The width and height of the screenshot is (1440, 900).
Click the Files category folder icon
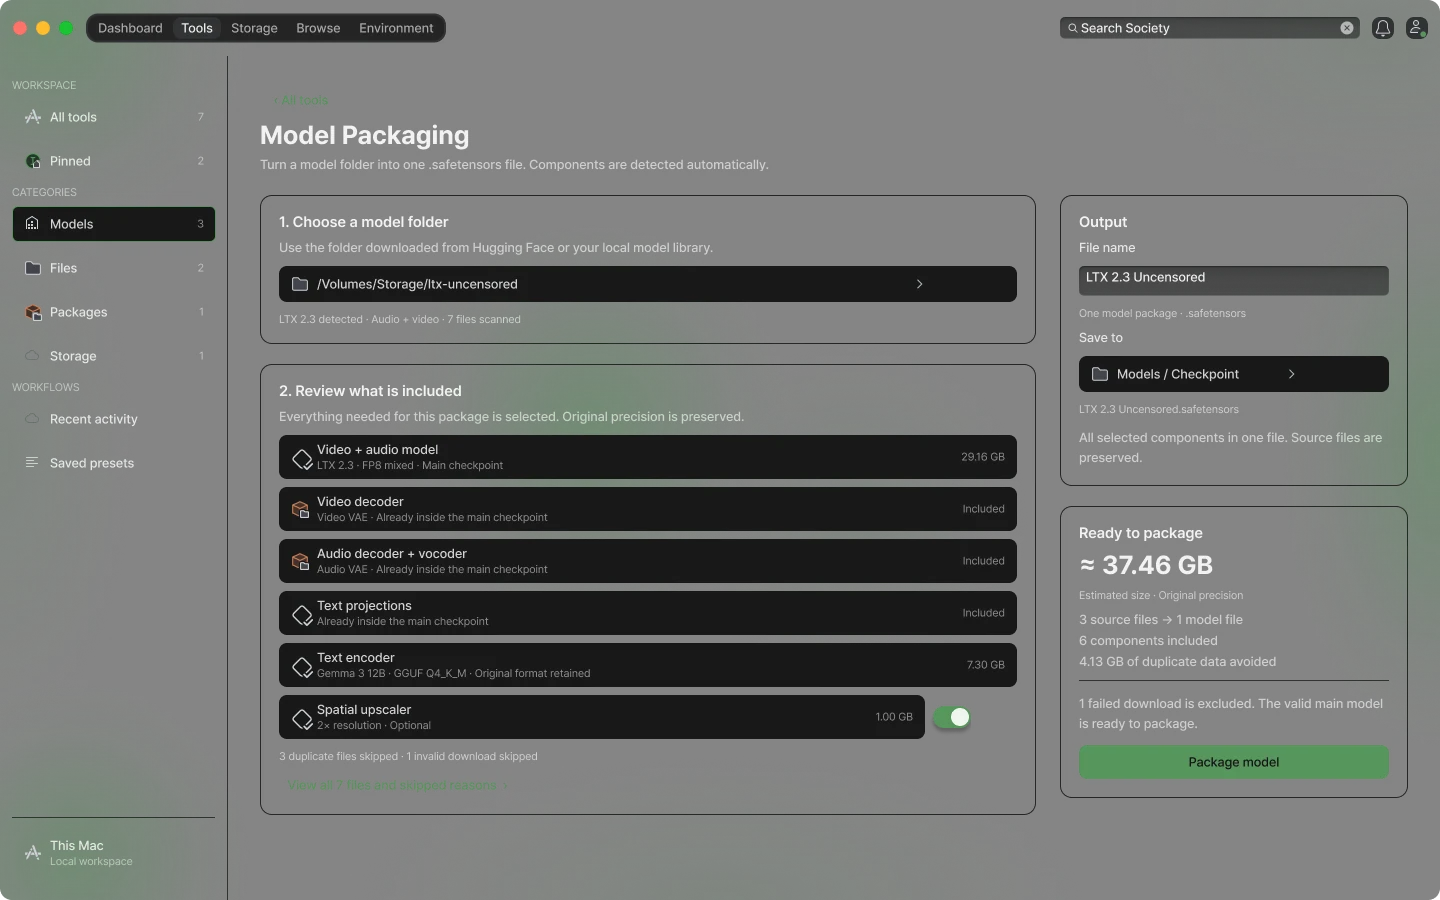pos(33,268)
